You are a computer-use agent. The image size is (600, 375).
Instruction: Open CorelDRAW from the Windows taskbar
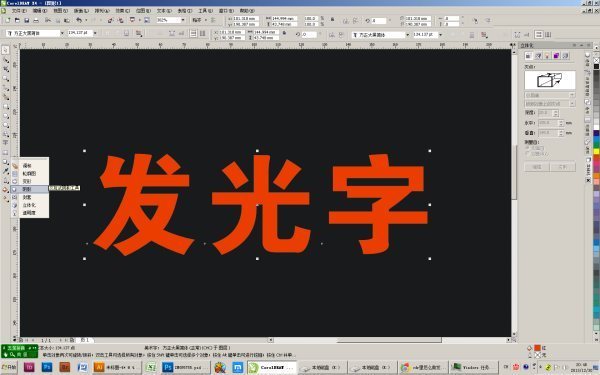point(272,367)
